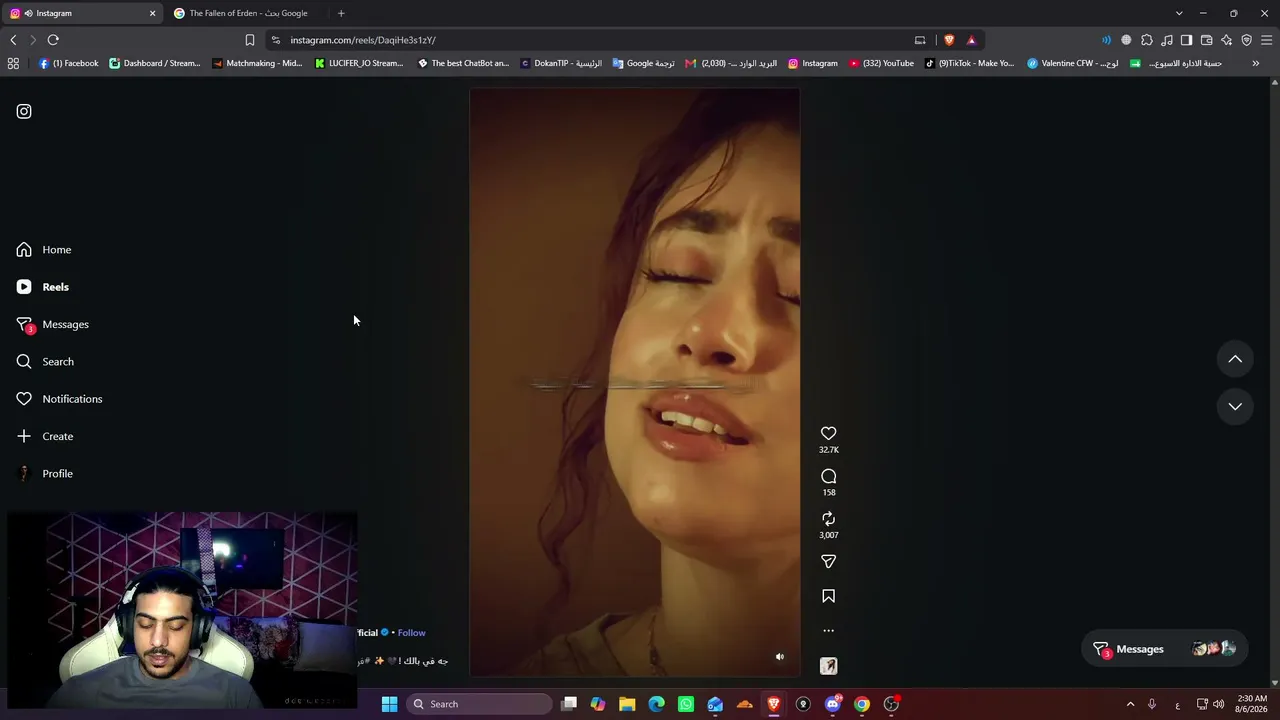Open Create in Instagram sidebar

pos(45,437)
